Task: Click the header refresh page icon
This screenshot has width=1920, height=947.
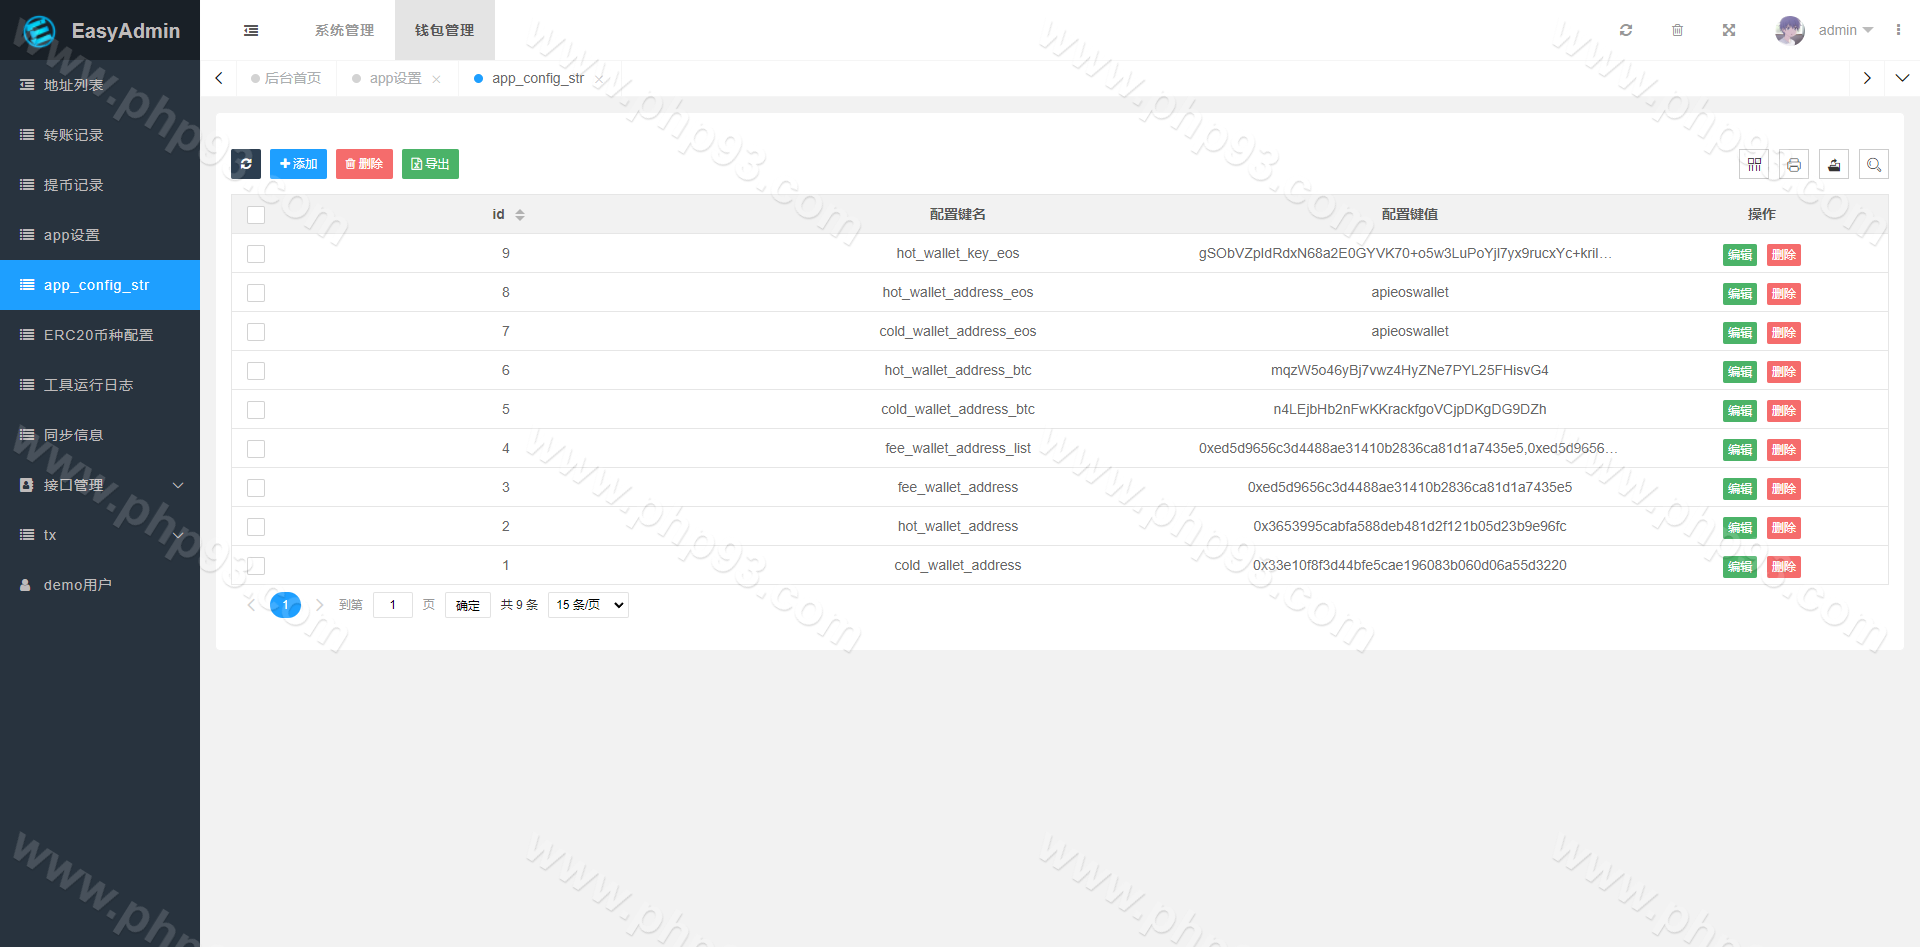Action: (1626, 30)
